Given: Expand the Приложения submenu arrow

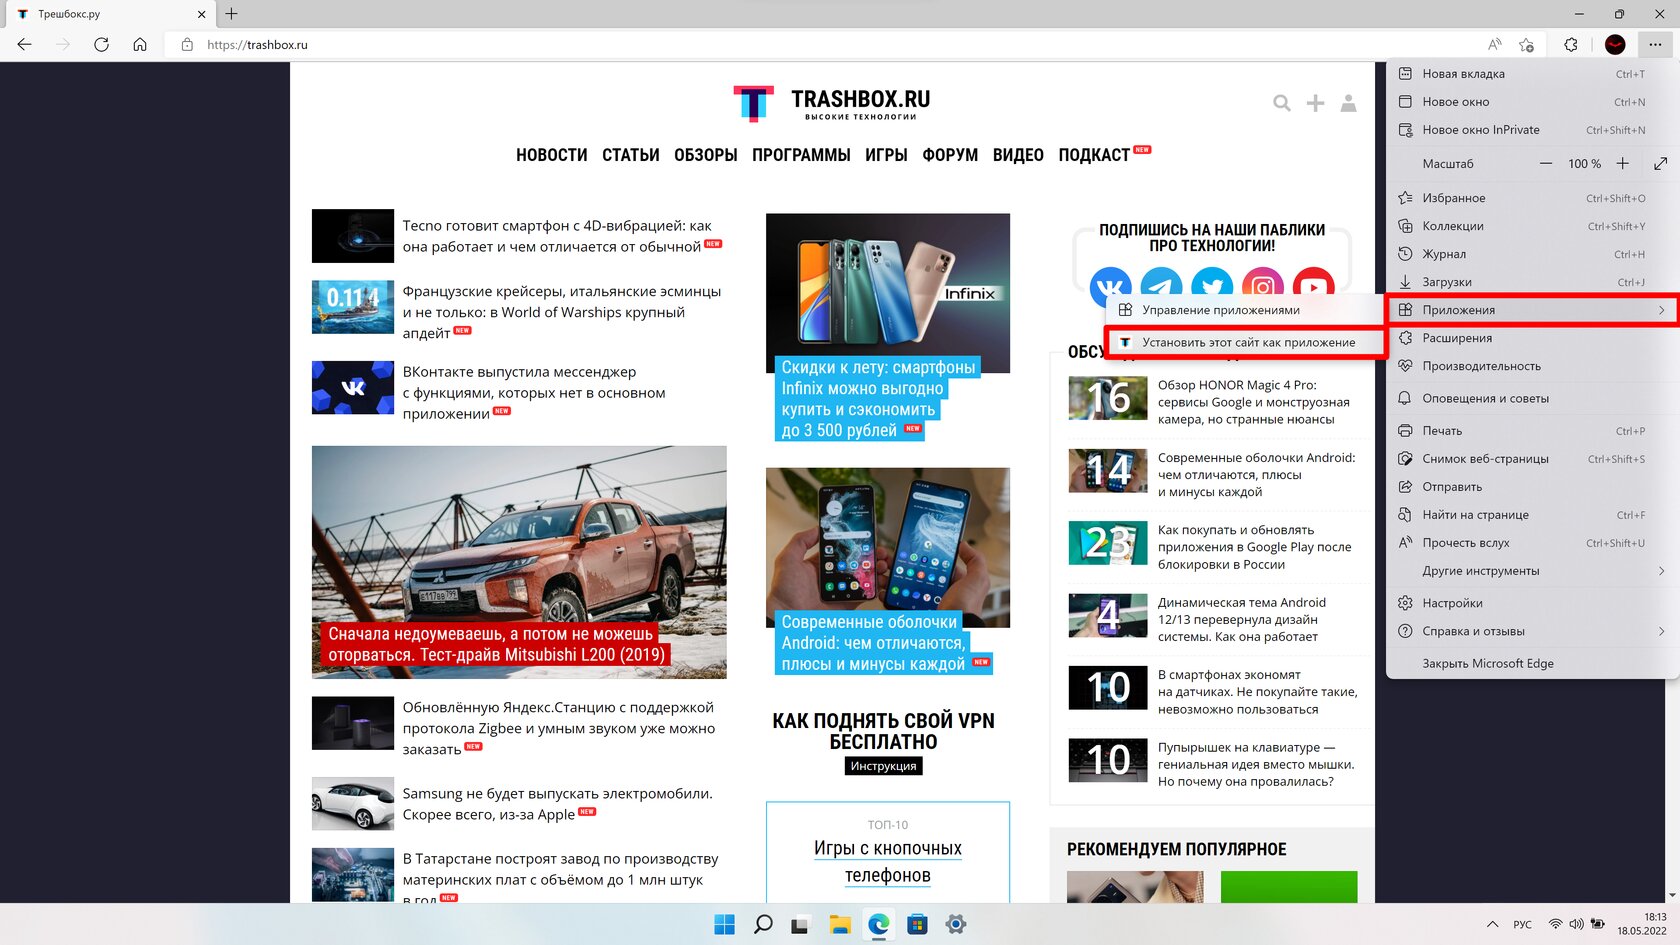Looking at the screenshot, I should 1661,310.
